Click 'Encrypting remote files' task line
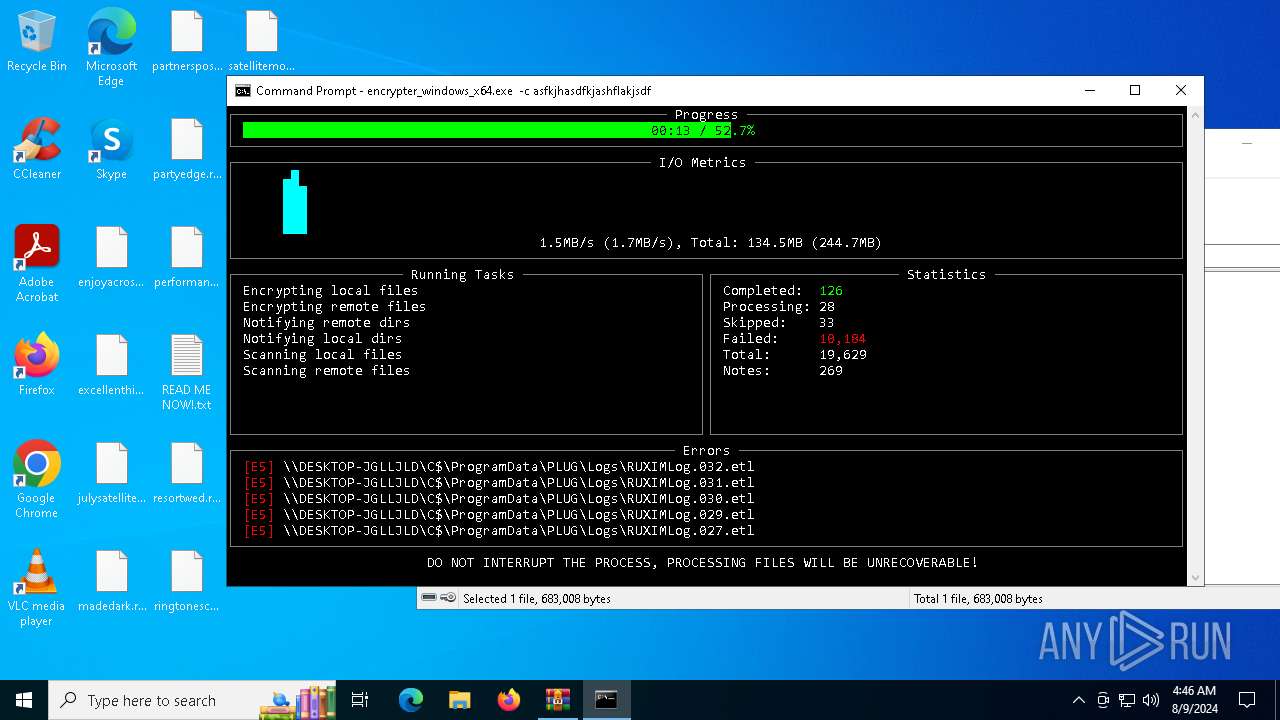The width and height of the screenshot is (1280, 720). 334,306
